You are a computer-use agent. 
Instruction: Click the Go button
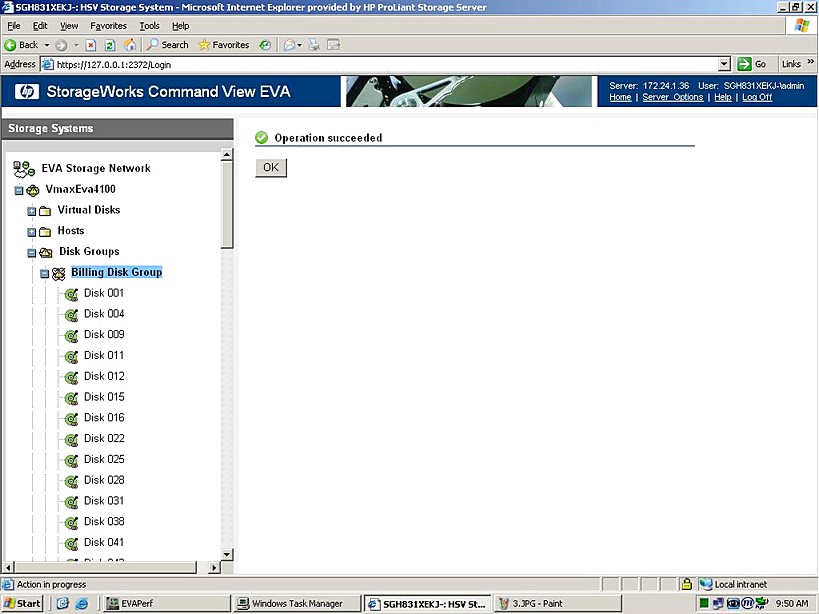[x=752, y=64]
